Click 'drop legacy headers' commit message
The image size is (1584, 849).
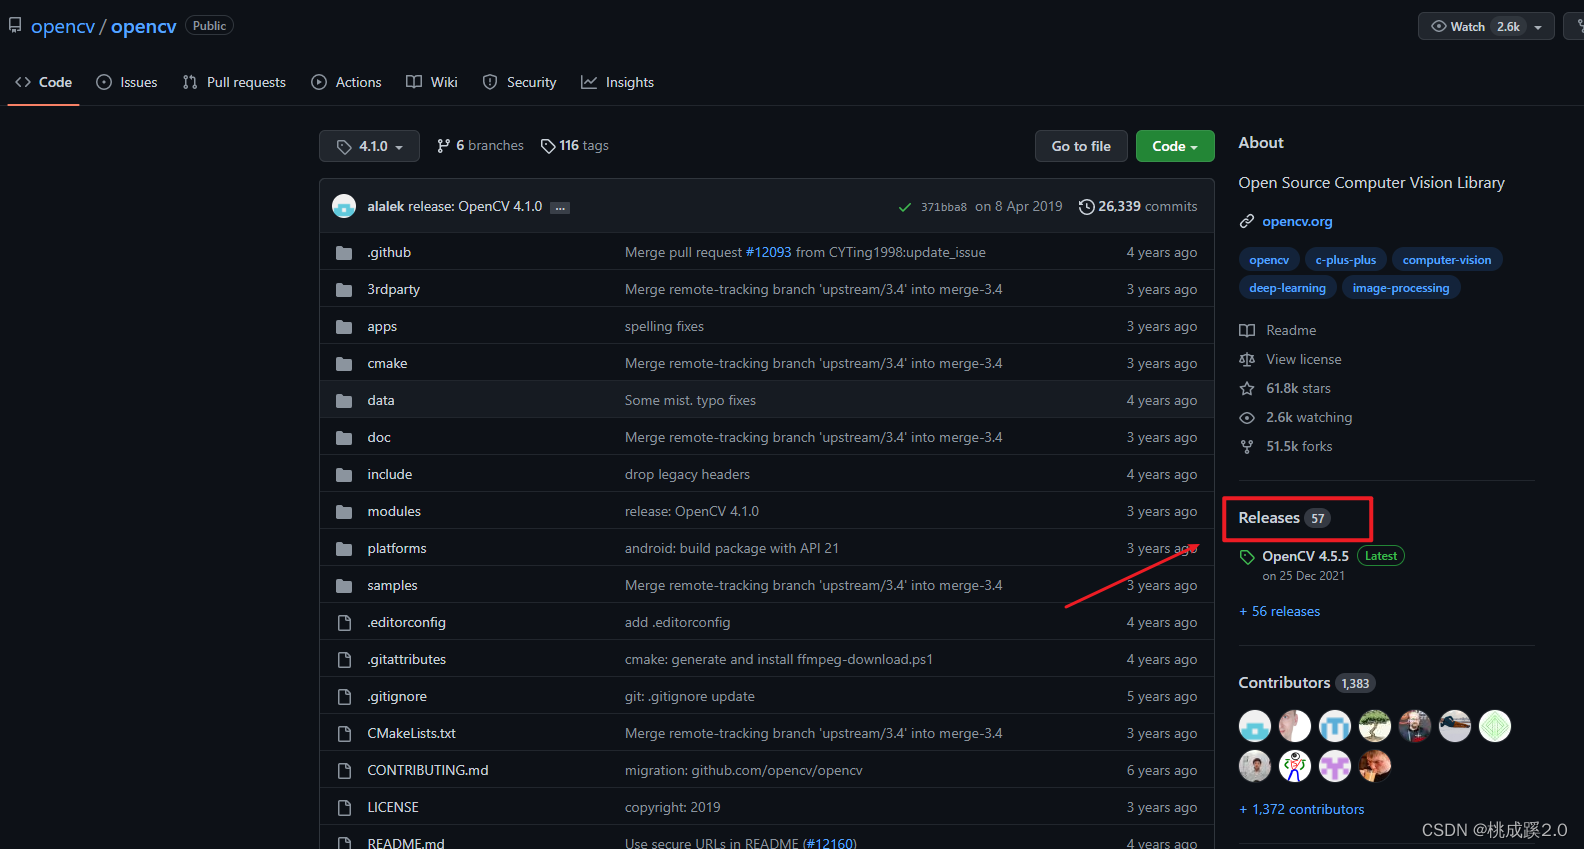pyautogui.click(x=687, y=475)
